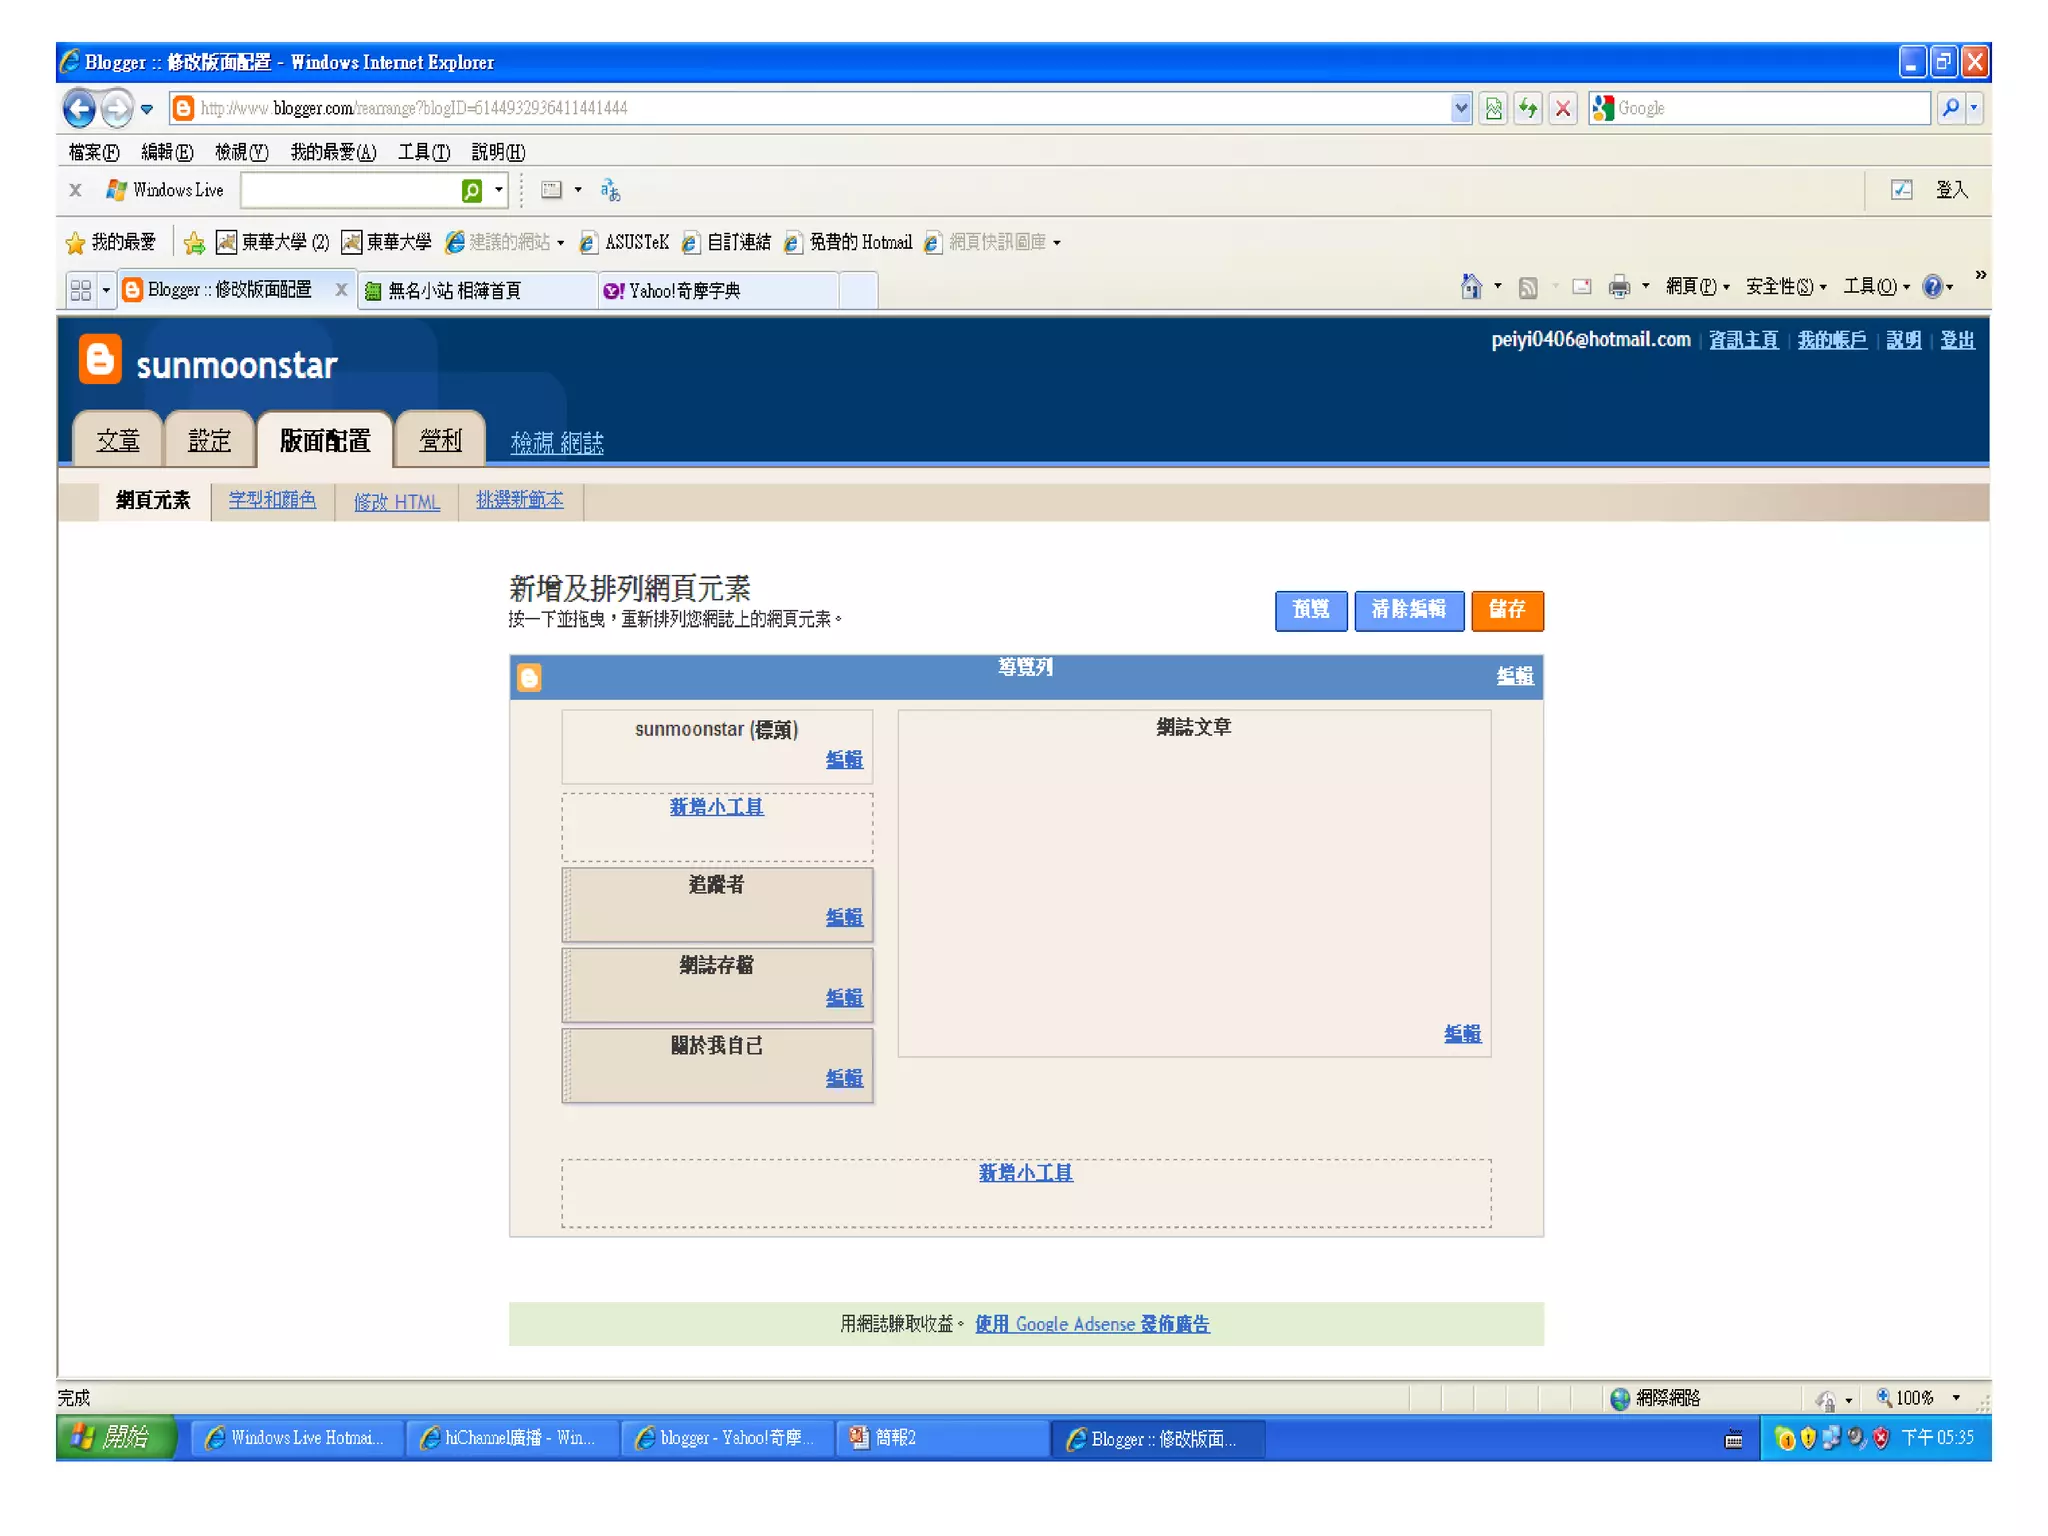The width and height of the screenshot is (2048, 1536).
Task: Switch to the 設定 tab
Action: (209, 440)
